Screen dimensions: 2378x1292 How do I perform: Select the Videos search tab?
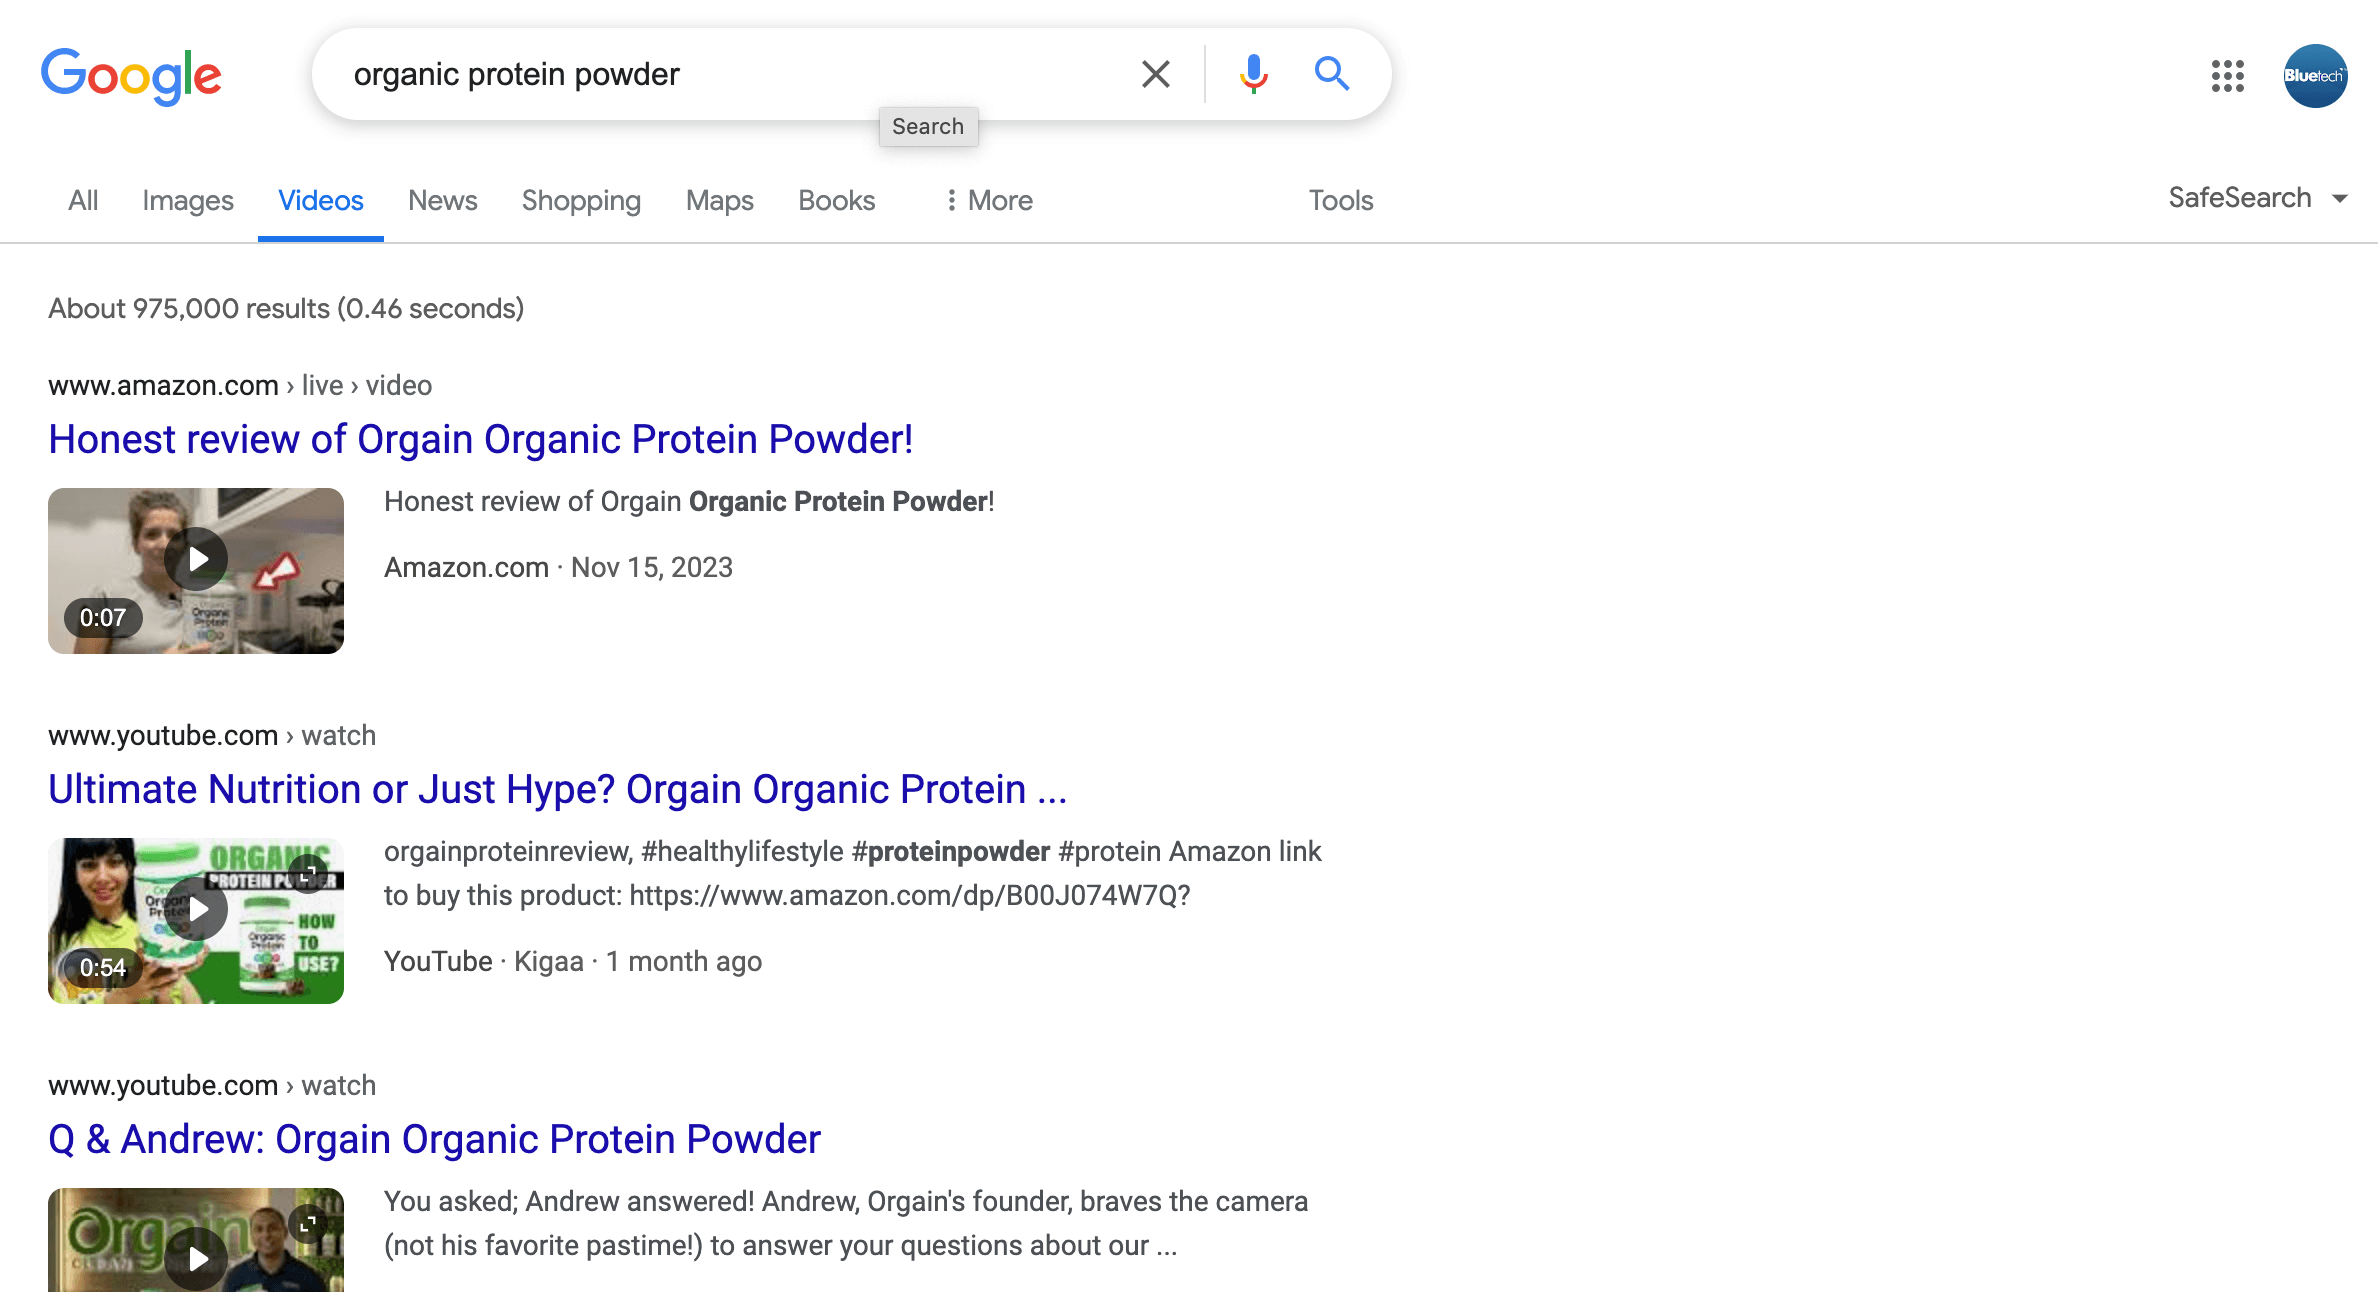click(318, 200)
